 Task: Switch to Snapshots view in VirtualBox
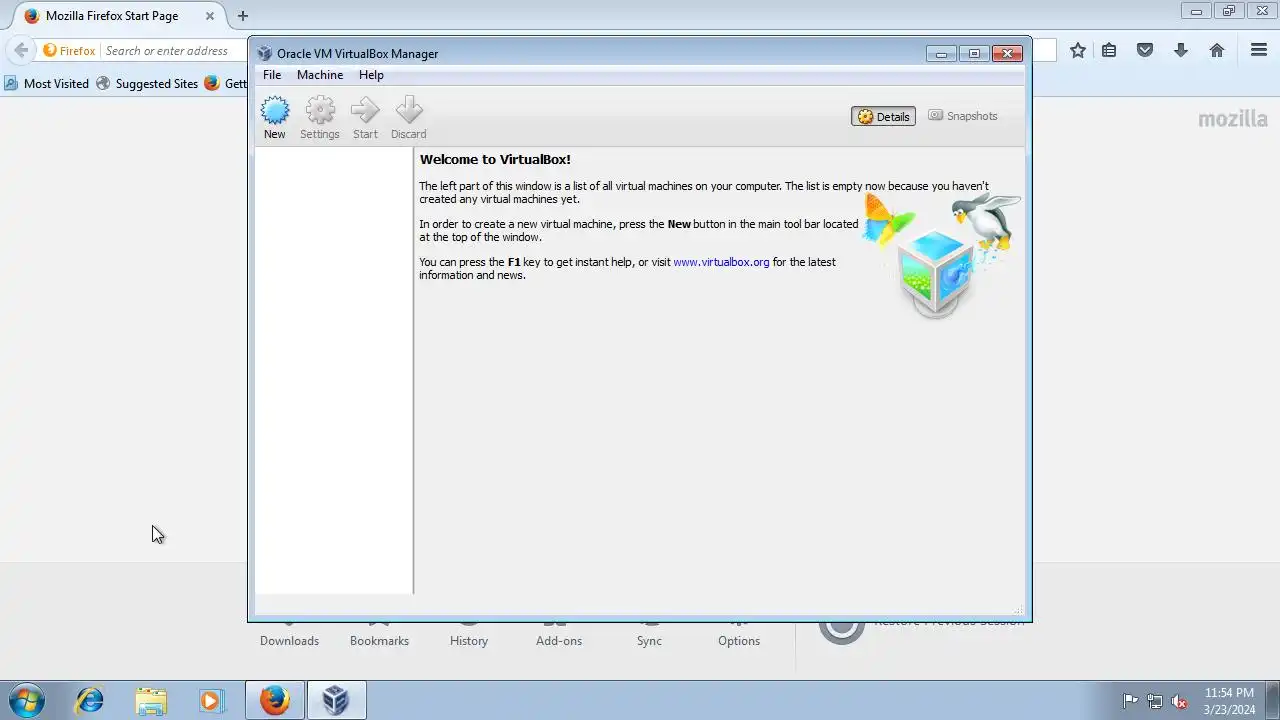[x=963, y=116]
